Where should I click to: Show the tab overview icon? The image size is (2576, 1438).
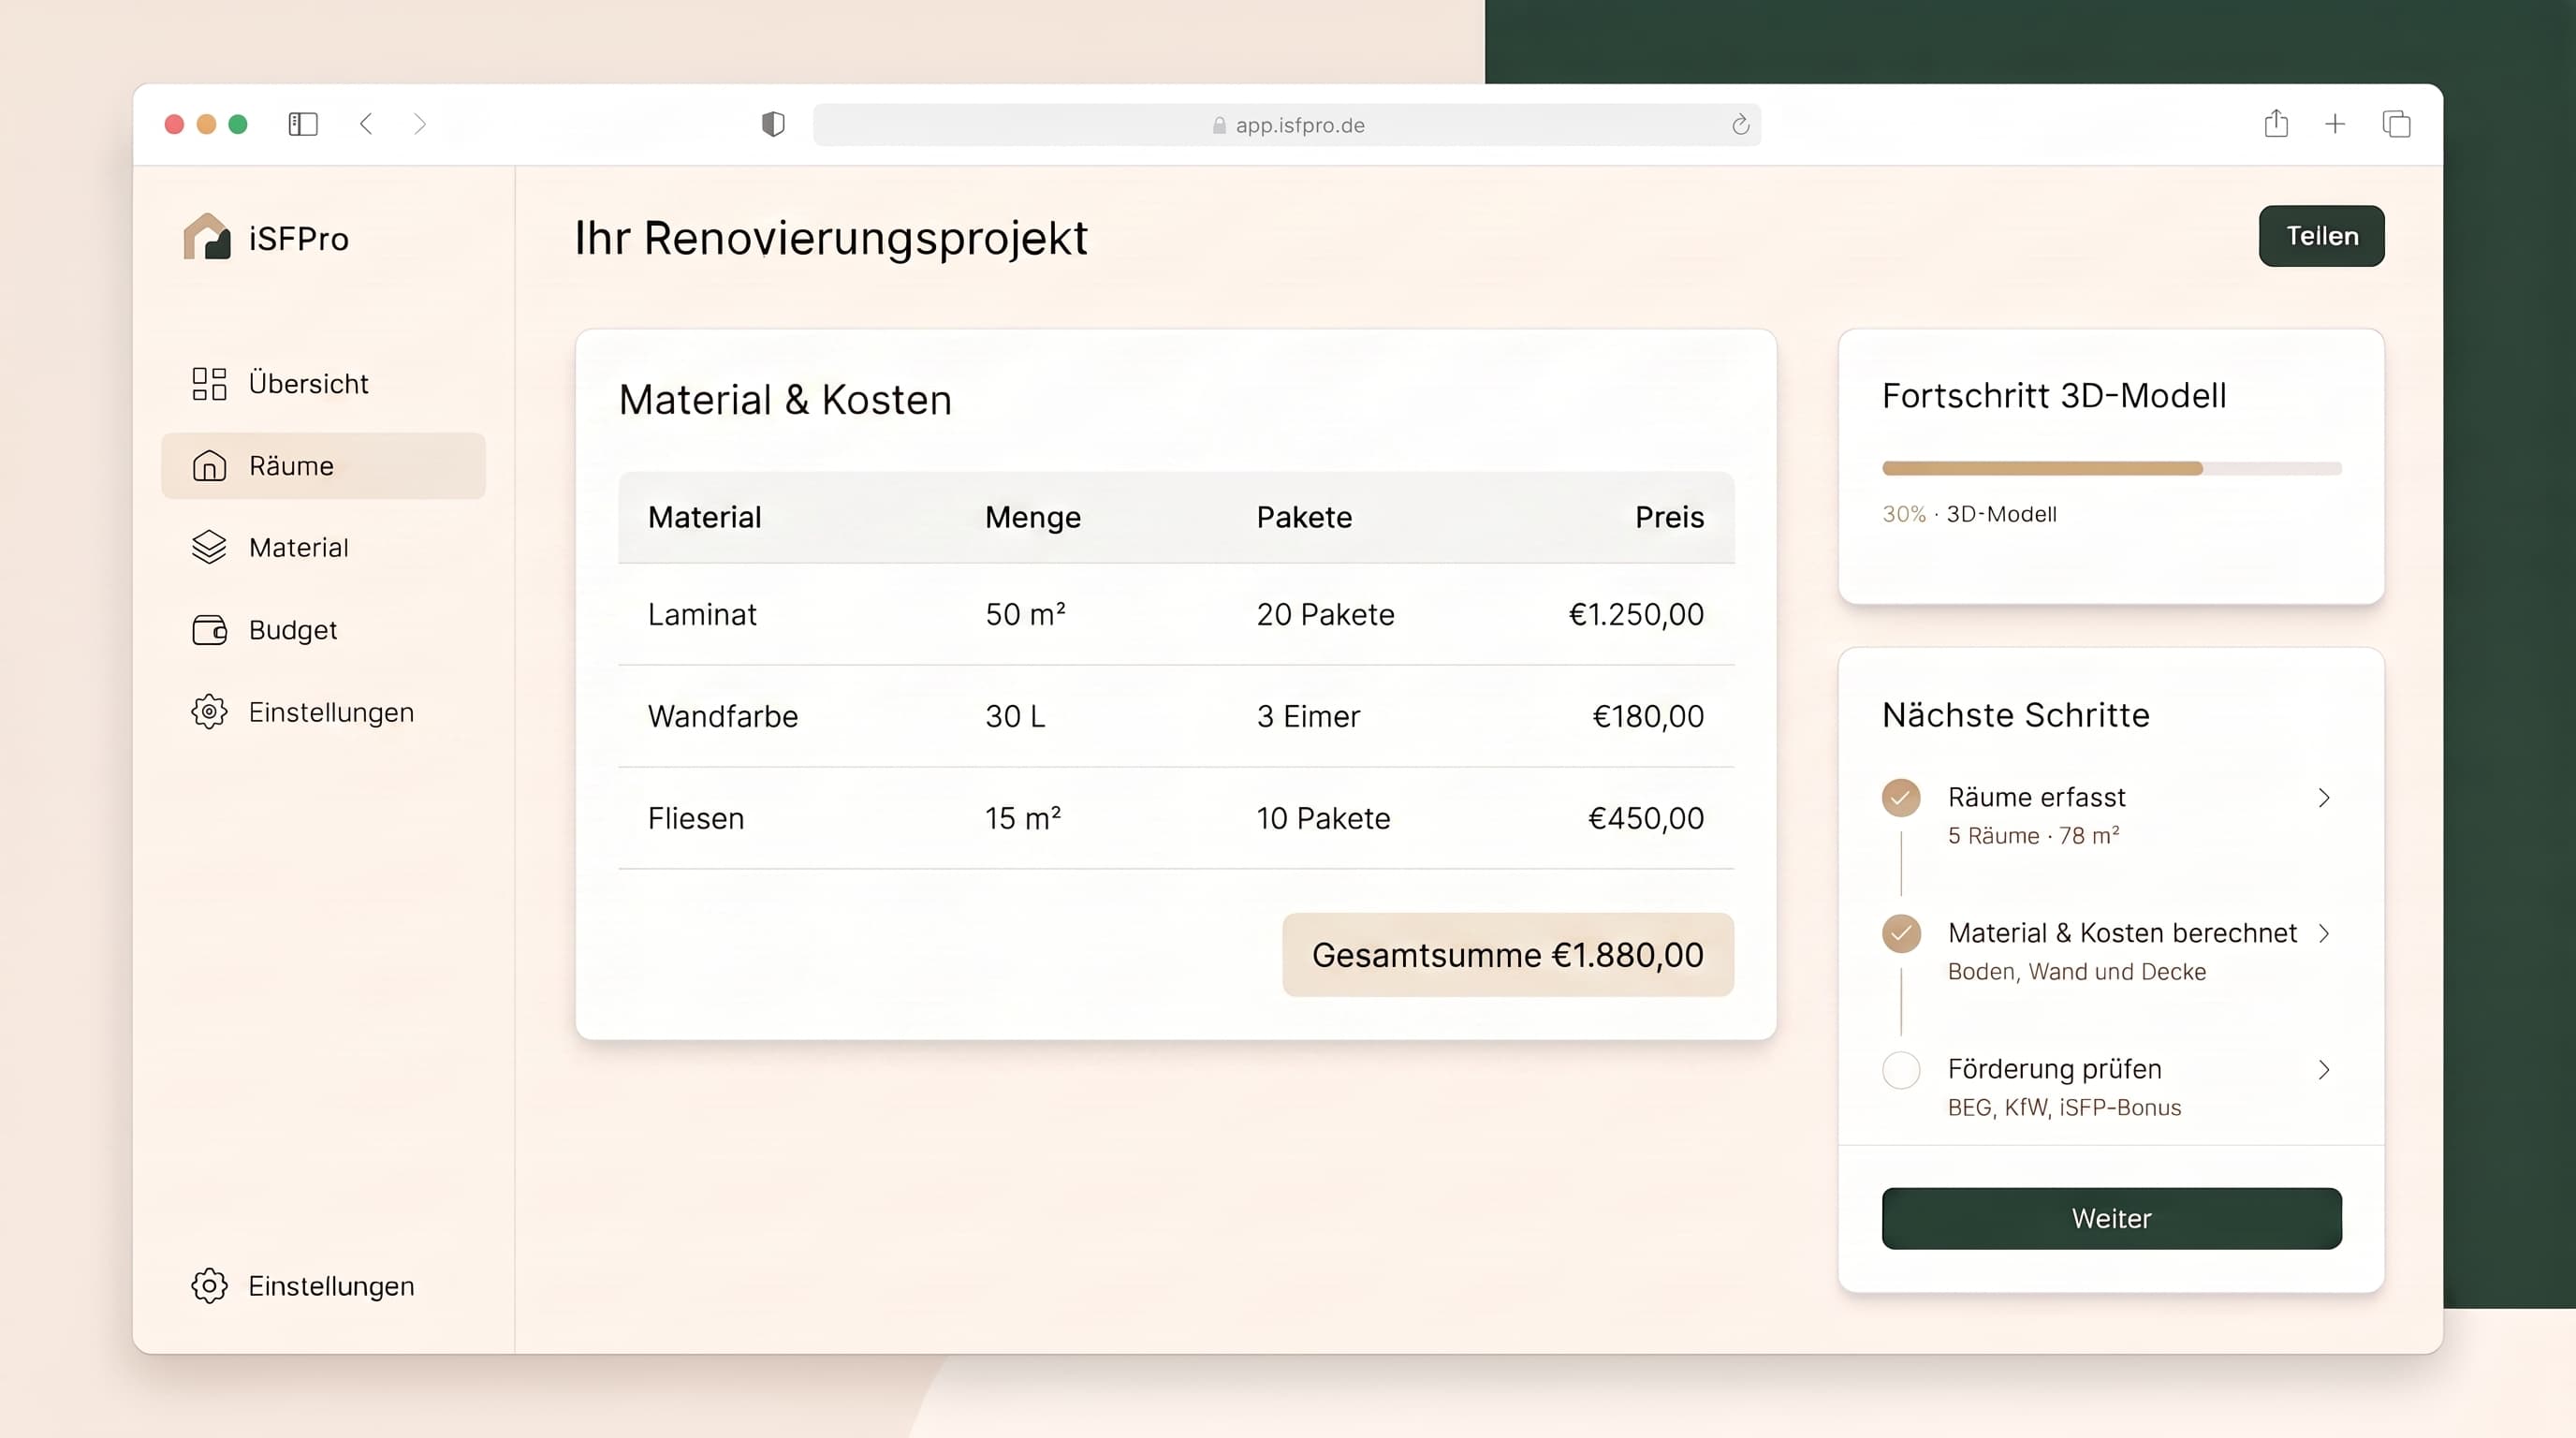point(2396,124)
